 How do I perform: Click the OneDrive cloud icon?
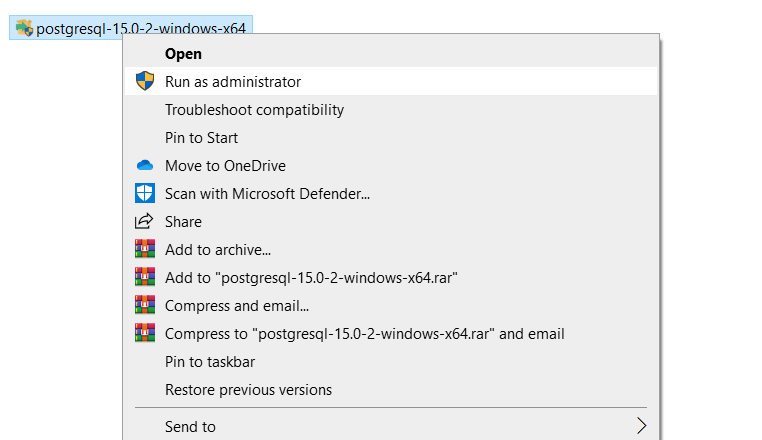tap(145, 166)
